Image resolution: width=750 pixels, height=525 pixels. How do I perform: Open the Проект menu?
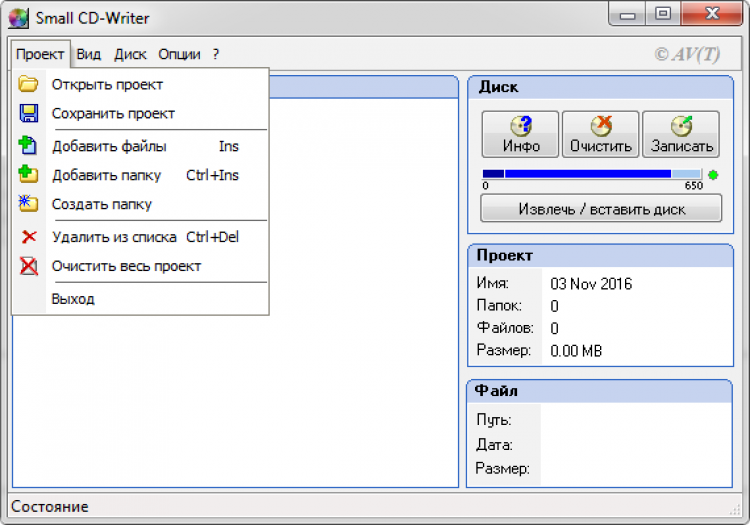[40, 54]
